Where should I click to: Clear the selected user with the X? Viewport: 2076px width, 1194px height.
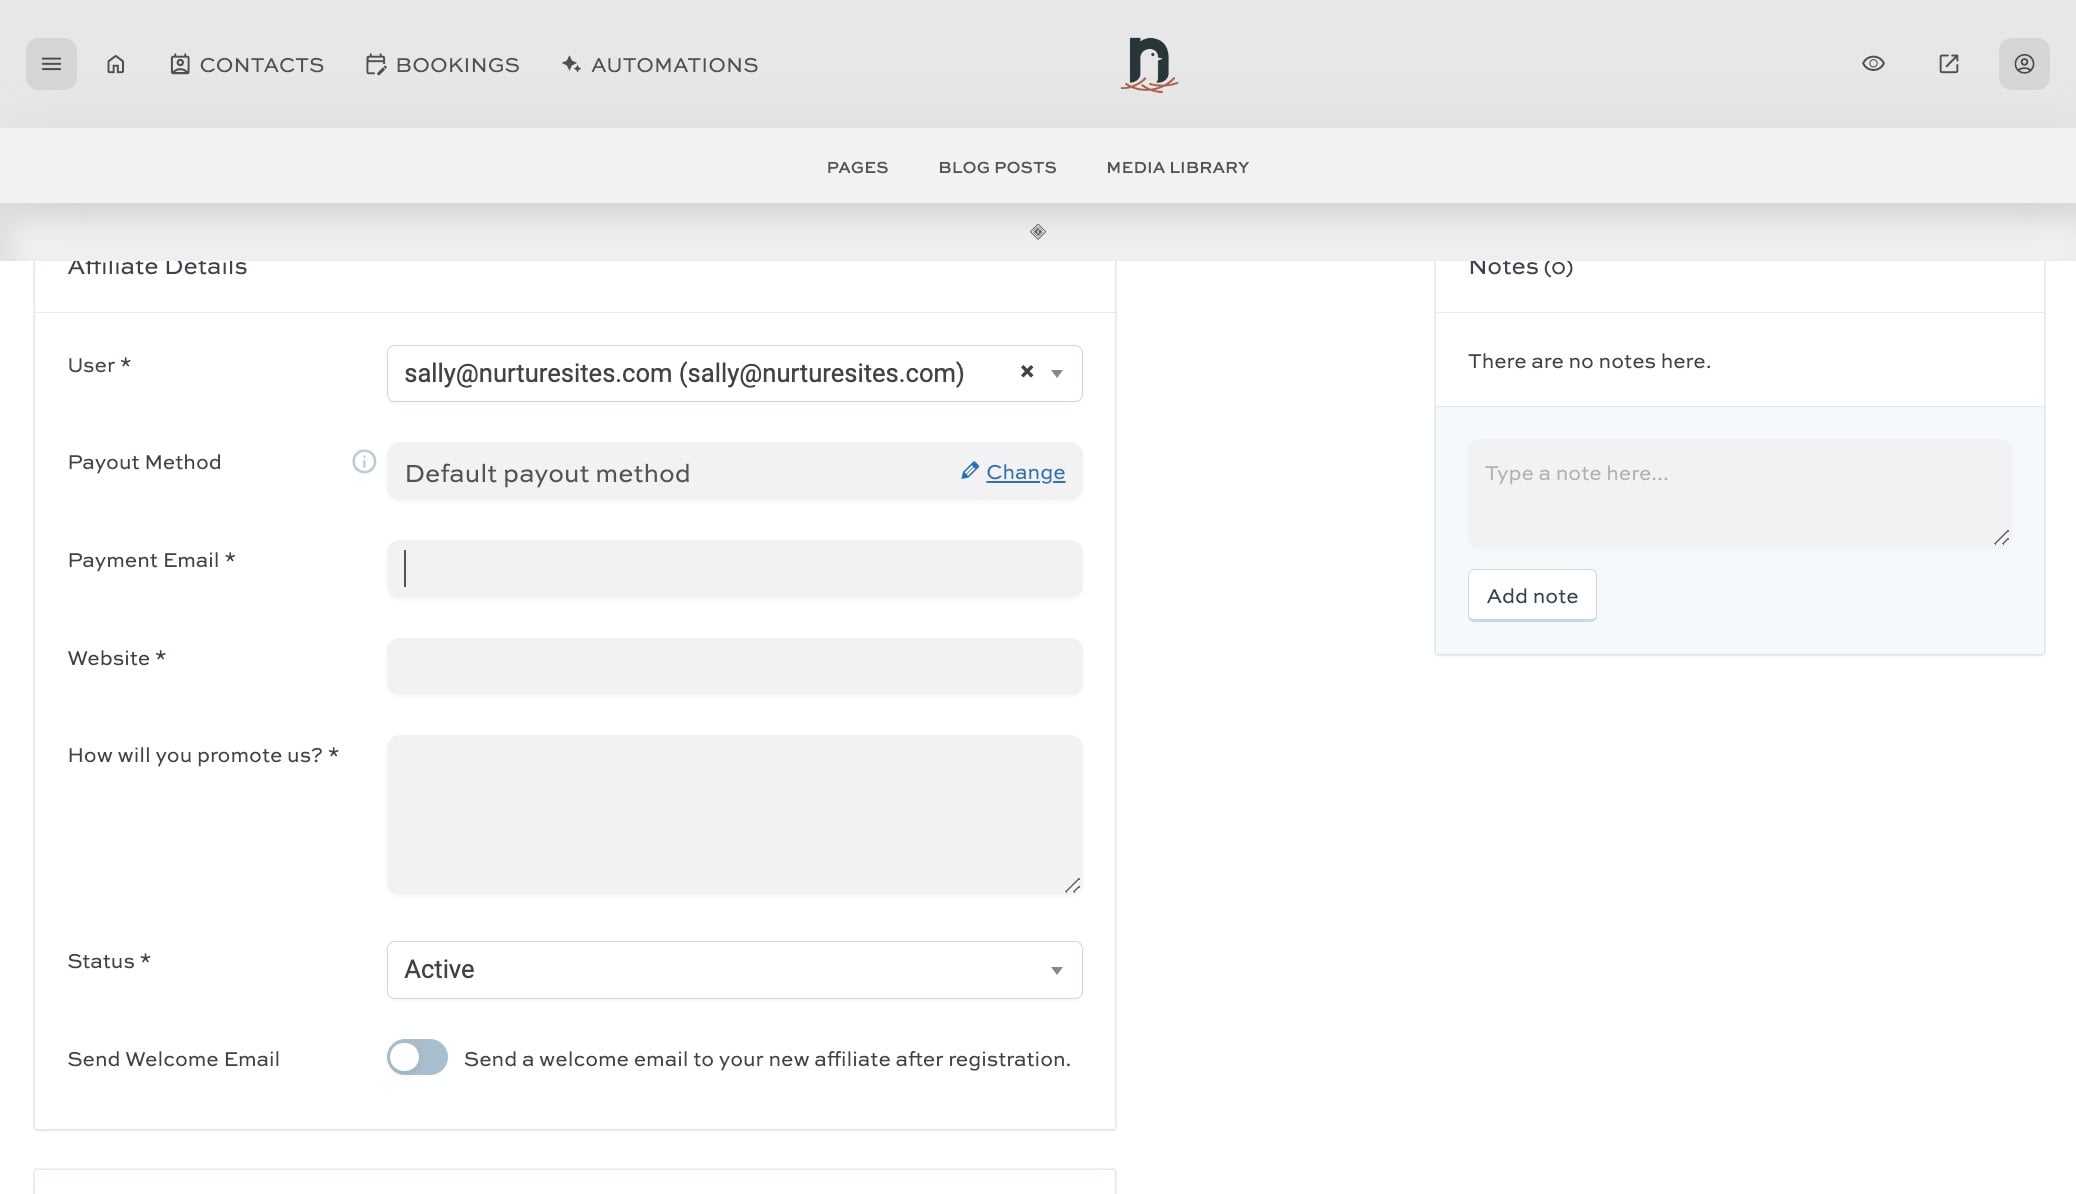[1026, 371]
